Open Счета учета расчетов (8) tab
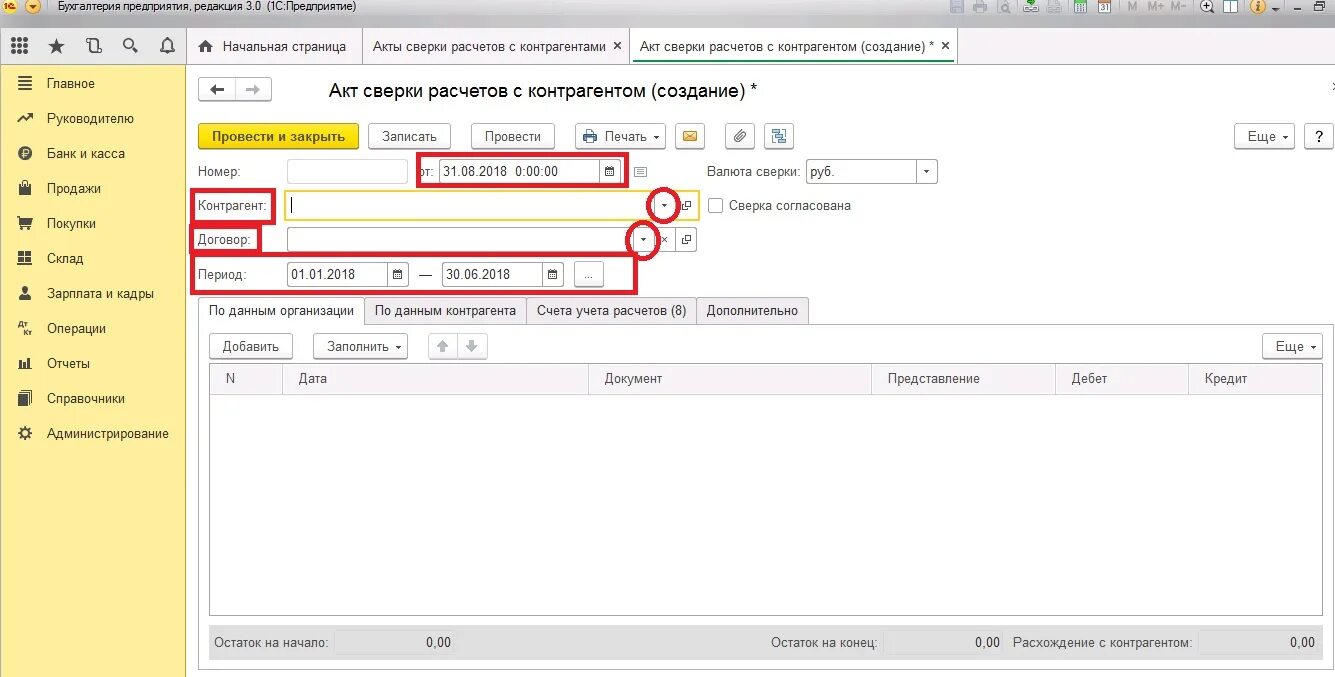 pyautogui.click(x=611, y=311)
